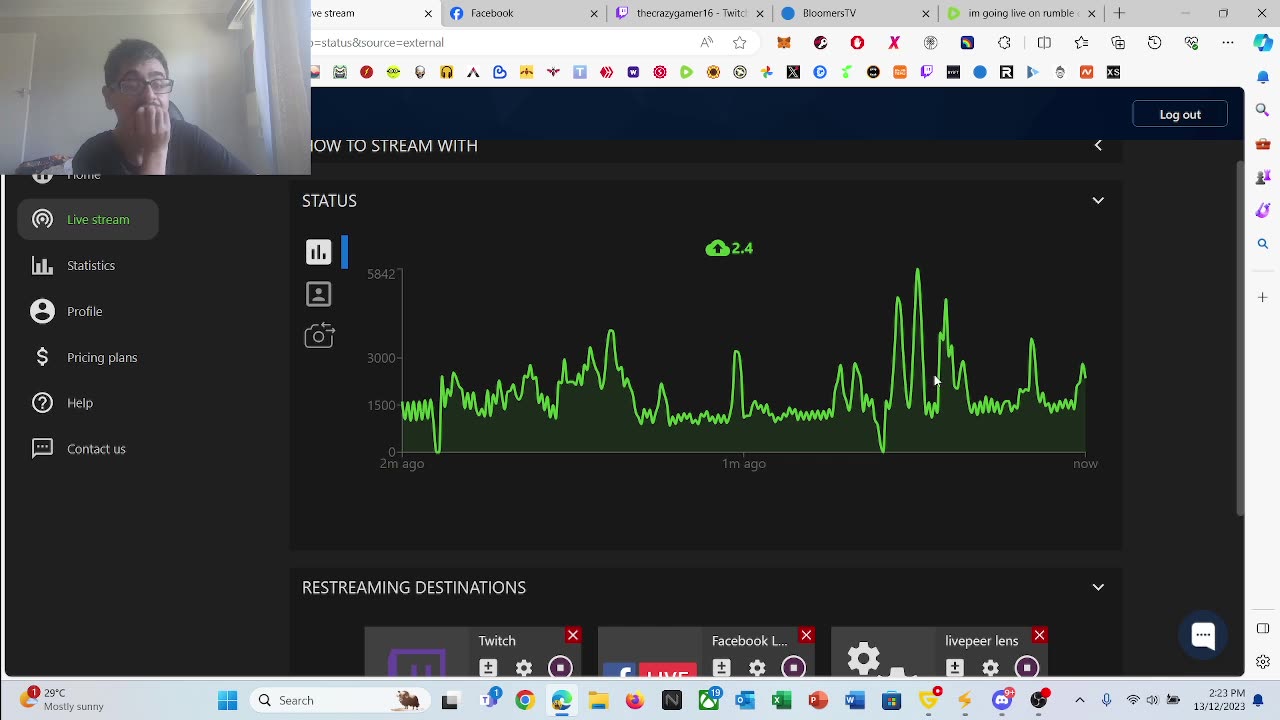The width and height of the screenshot is (1280, 720).
Task: Stop restreaming to Facebook Live
Action: tap(793, 667)
